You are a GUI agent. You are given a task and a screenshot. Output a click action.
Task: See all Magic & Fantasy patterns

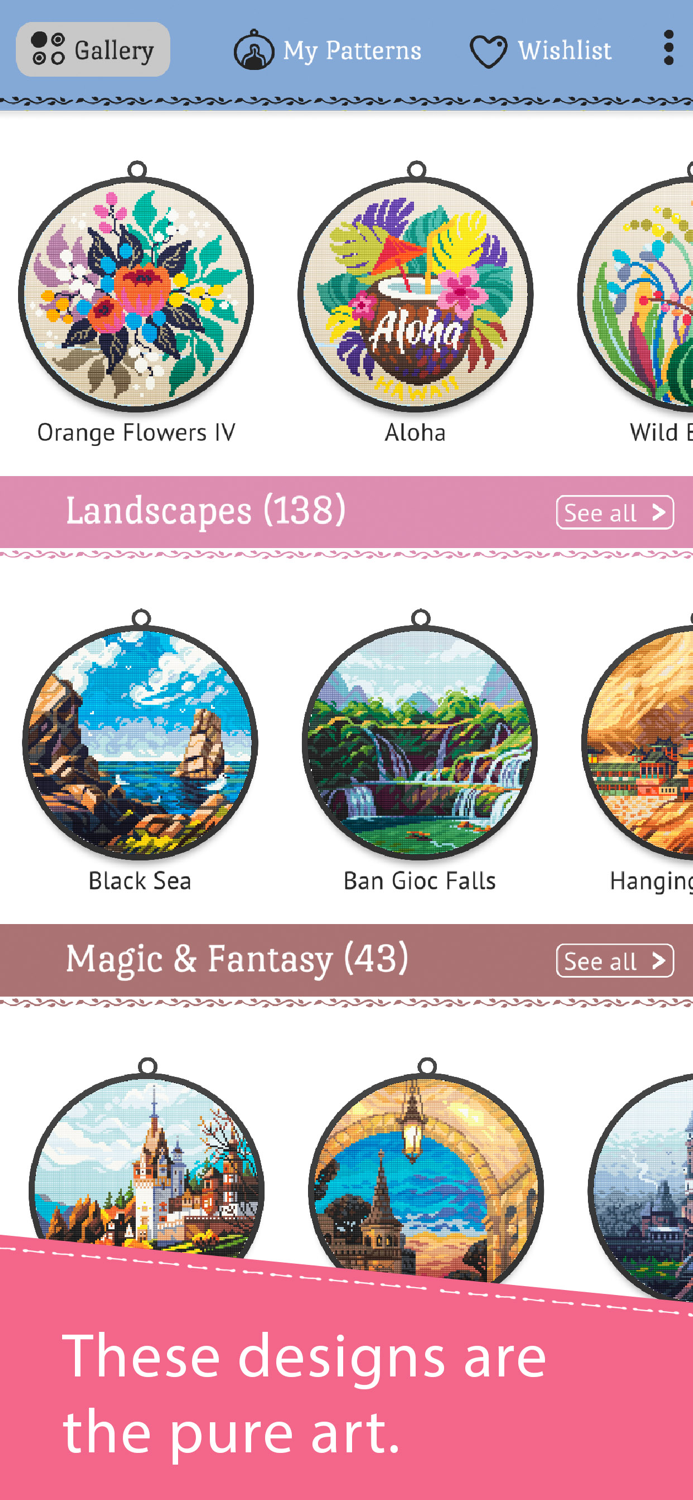tap(615, 960)
